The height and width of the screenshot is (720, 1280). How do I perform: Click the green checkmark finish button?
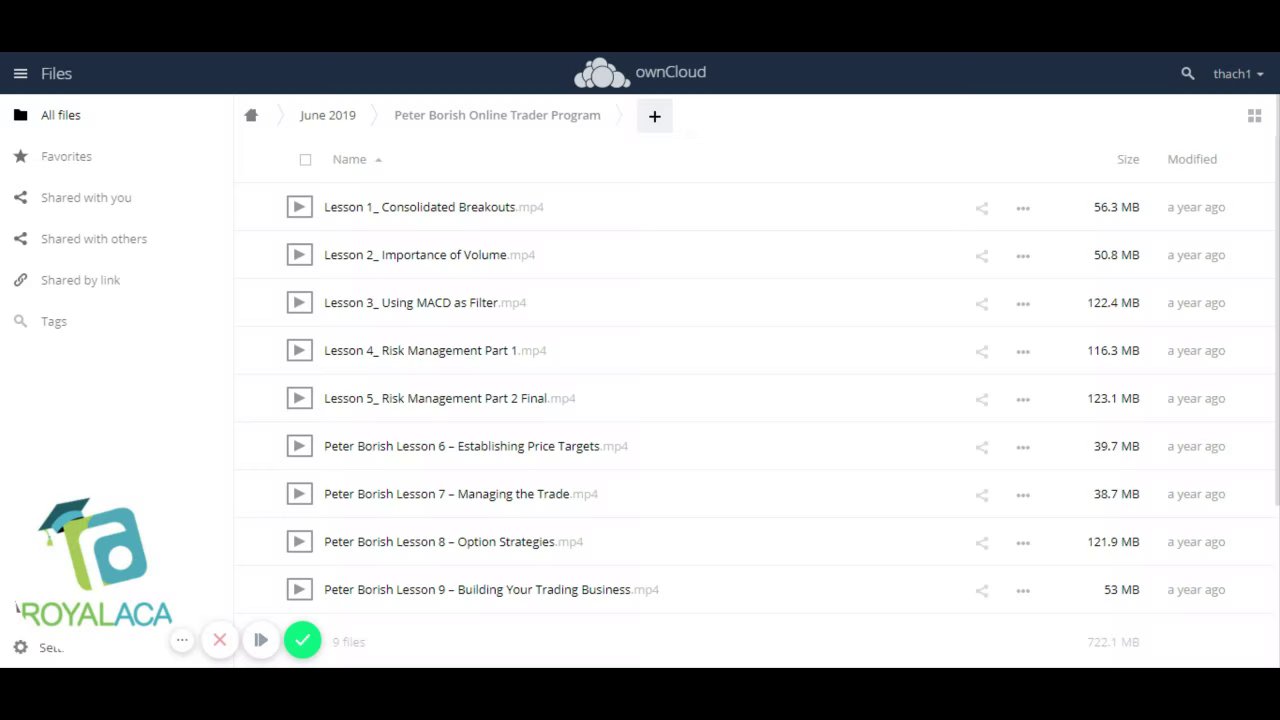pos(302,640)
